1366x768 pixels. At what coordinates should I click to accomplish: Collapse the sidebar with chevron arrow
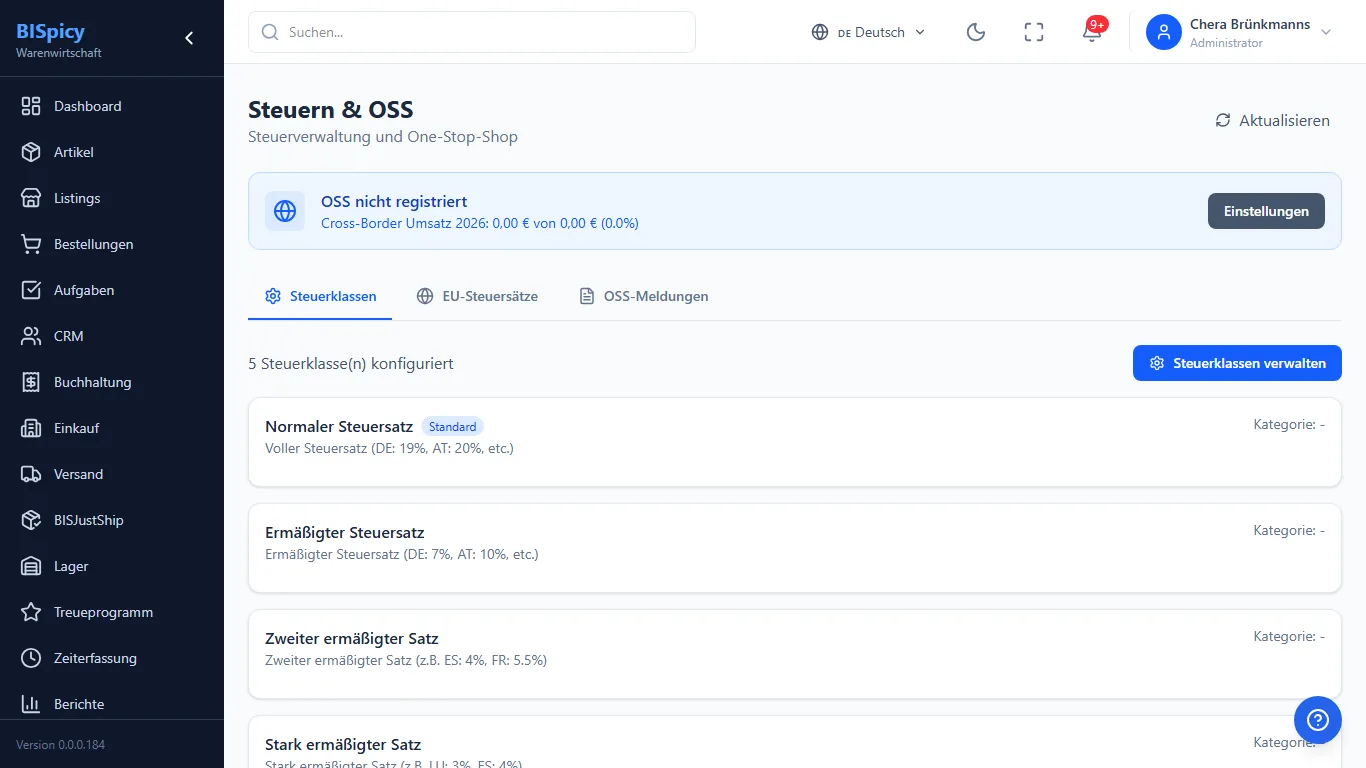point(189,38)
